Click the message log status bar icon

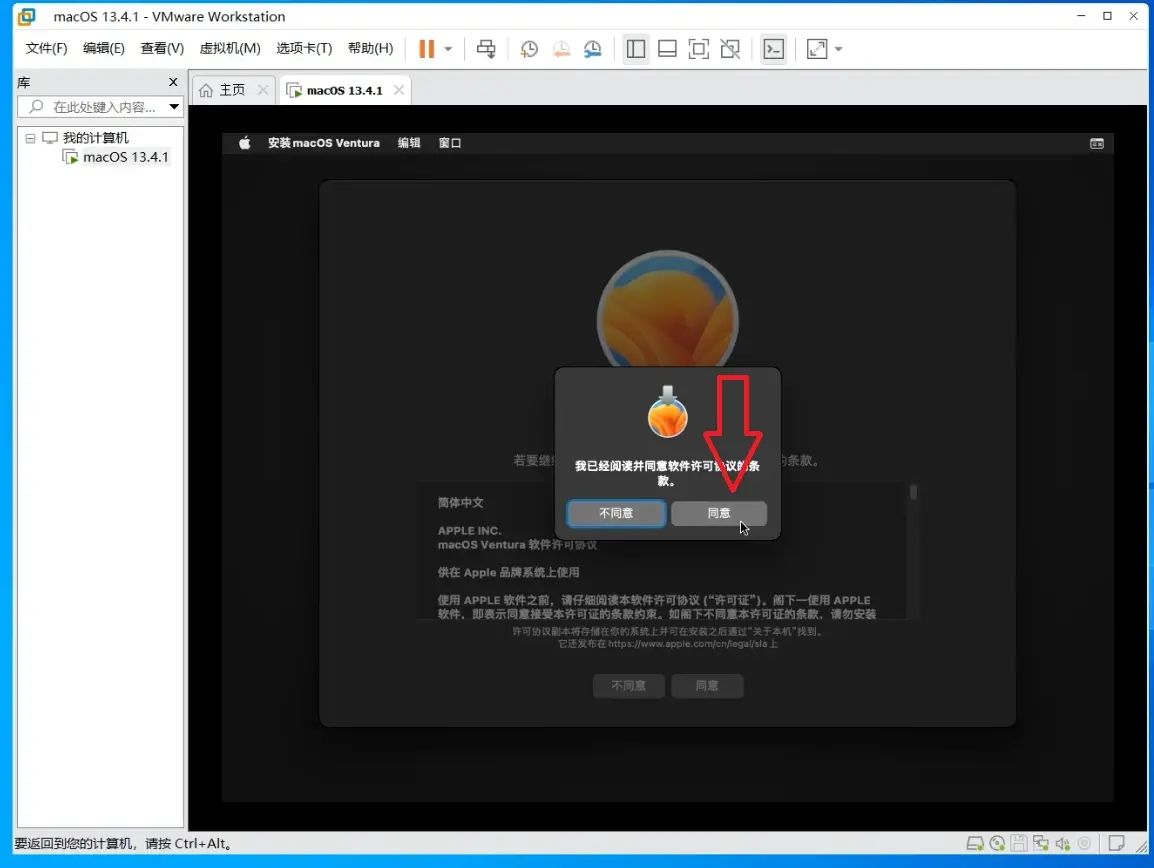tap(1116, 843)
